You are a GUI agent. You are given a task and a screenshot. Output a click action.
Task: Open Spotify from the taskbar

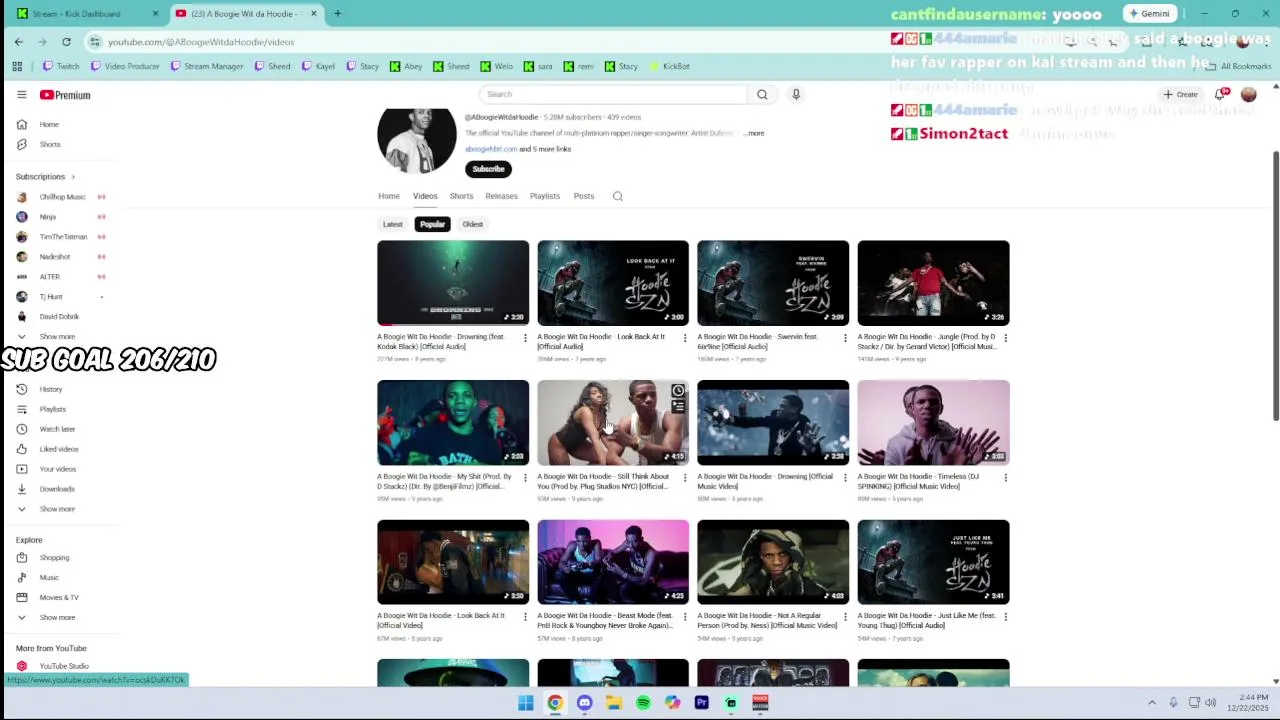pos(643,703)
